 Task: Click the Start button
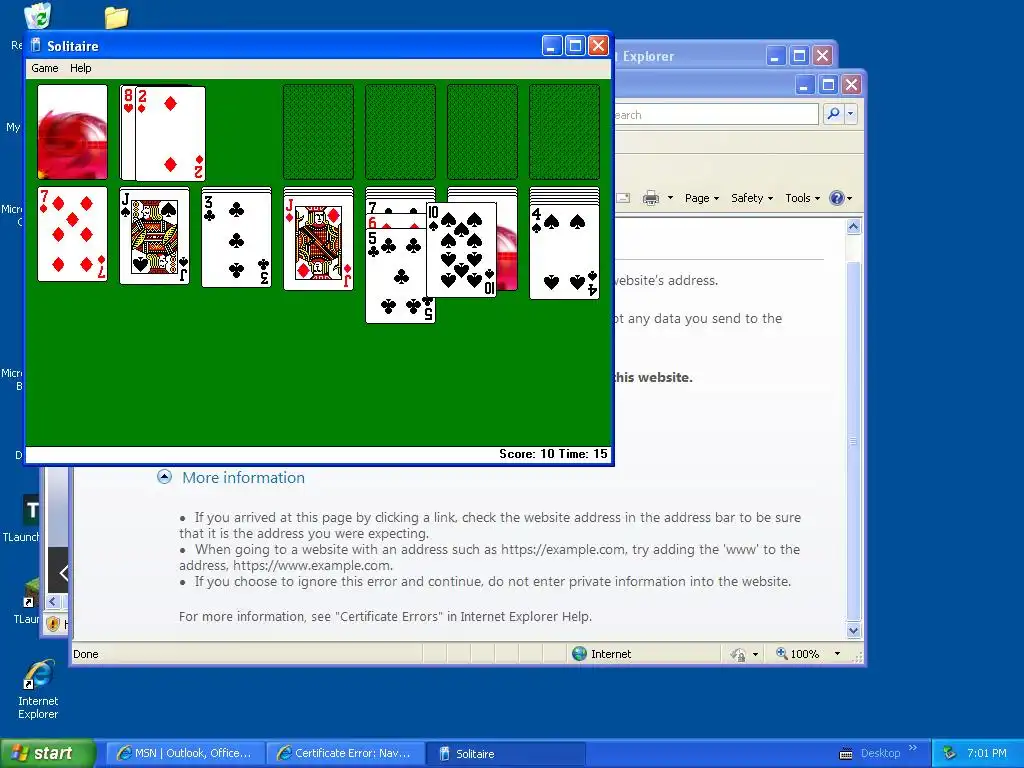point(47,753)
